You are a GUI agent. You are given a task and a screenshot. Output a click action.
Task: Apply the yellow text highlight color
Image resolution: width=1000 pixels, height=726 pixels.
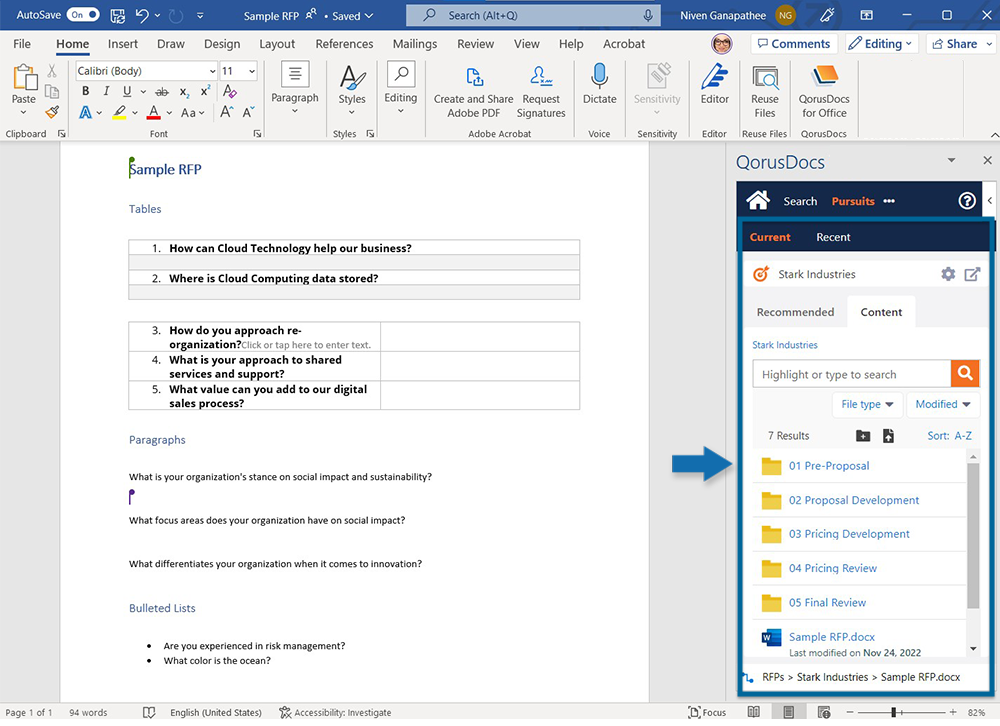[119, 113]
